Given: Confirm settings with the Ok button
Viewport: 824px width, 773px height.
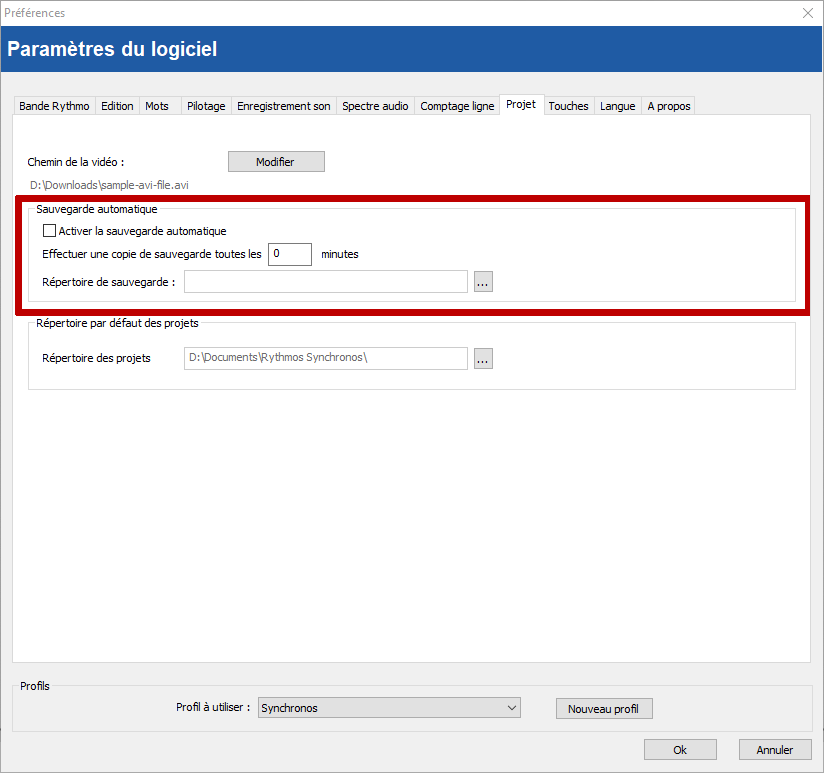Looking at the screenshot, I should [x=680, y=750].
